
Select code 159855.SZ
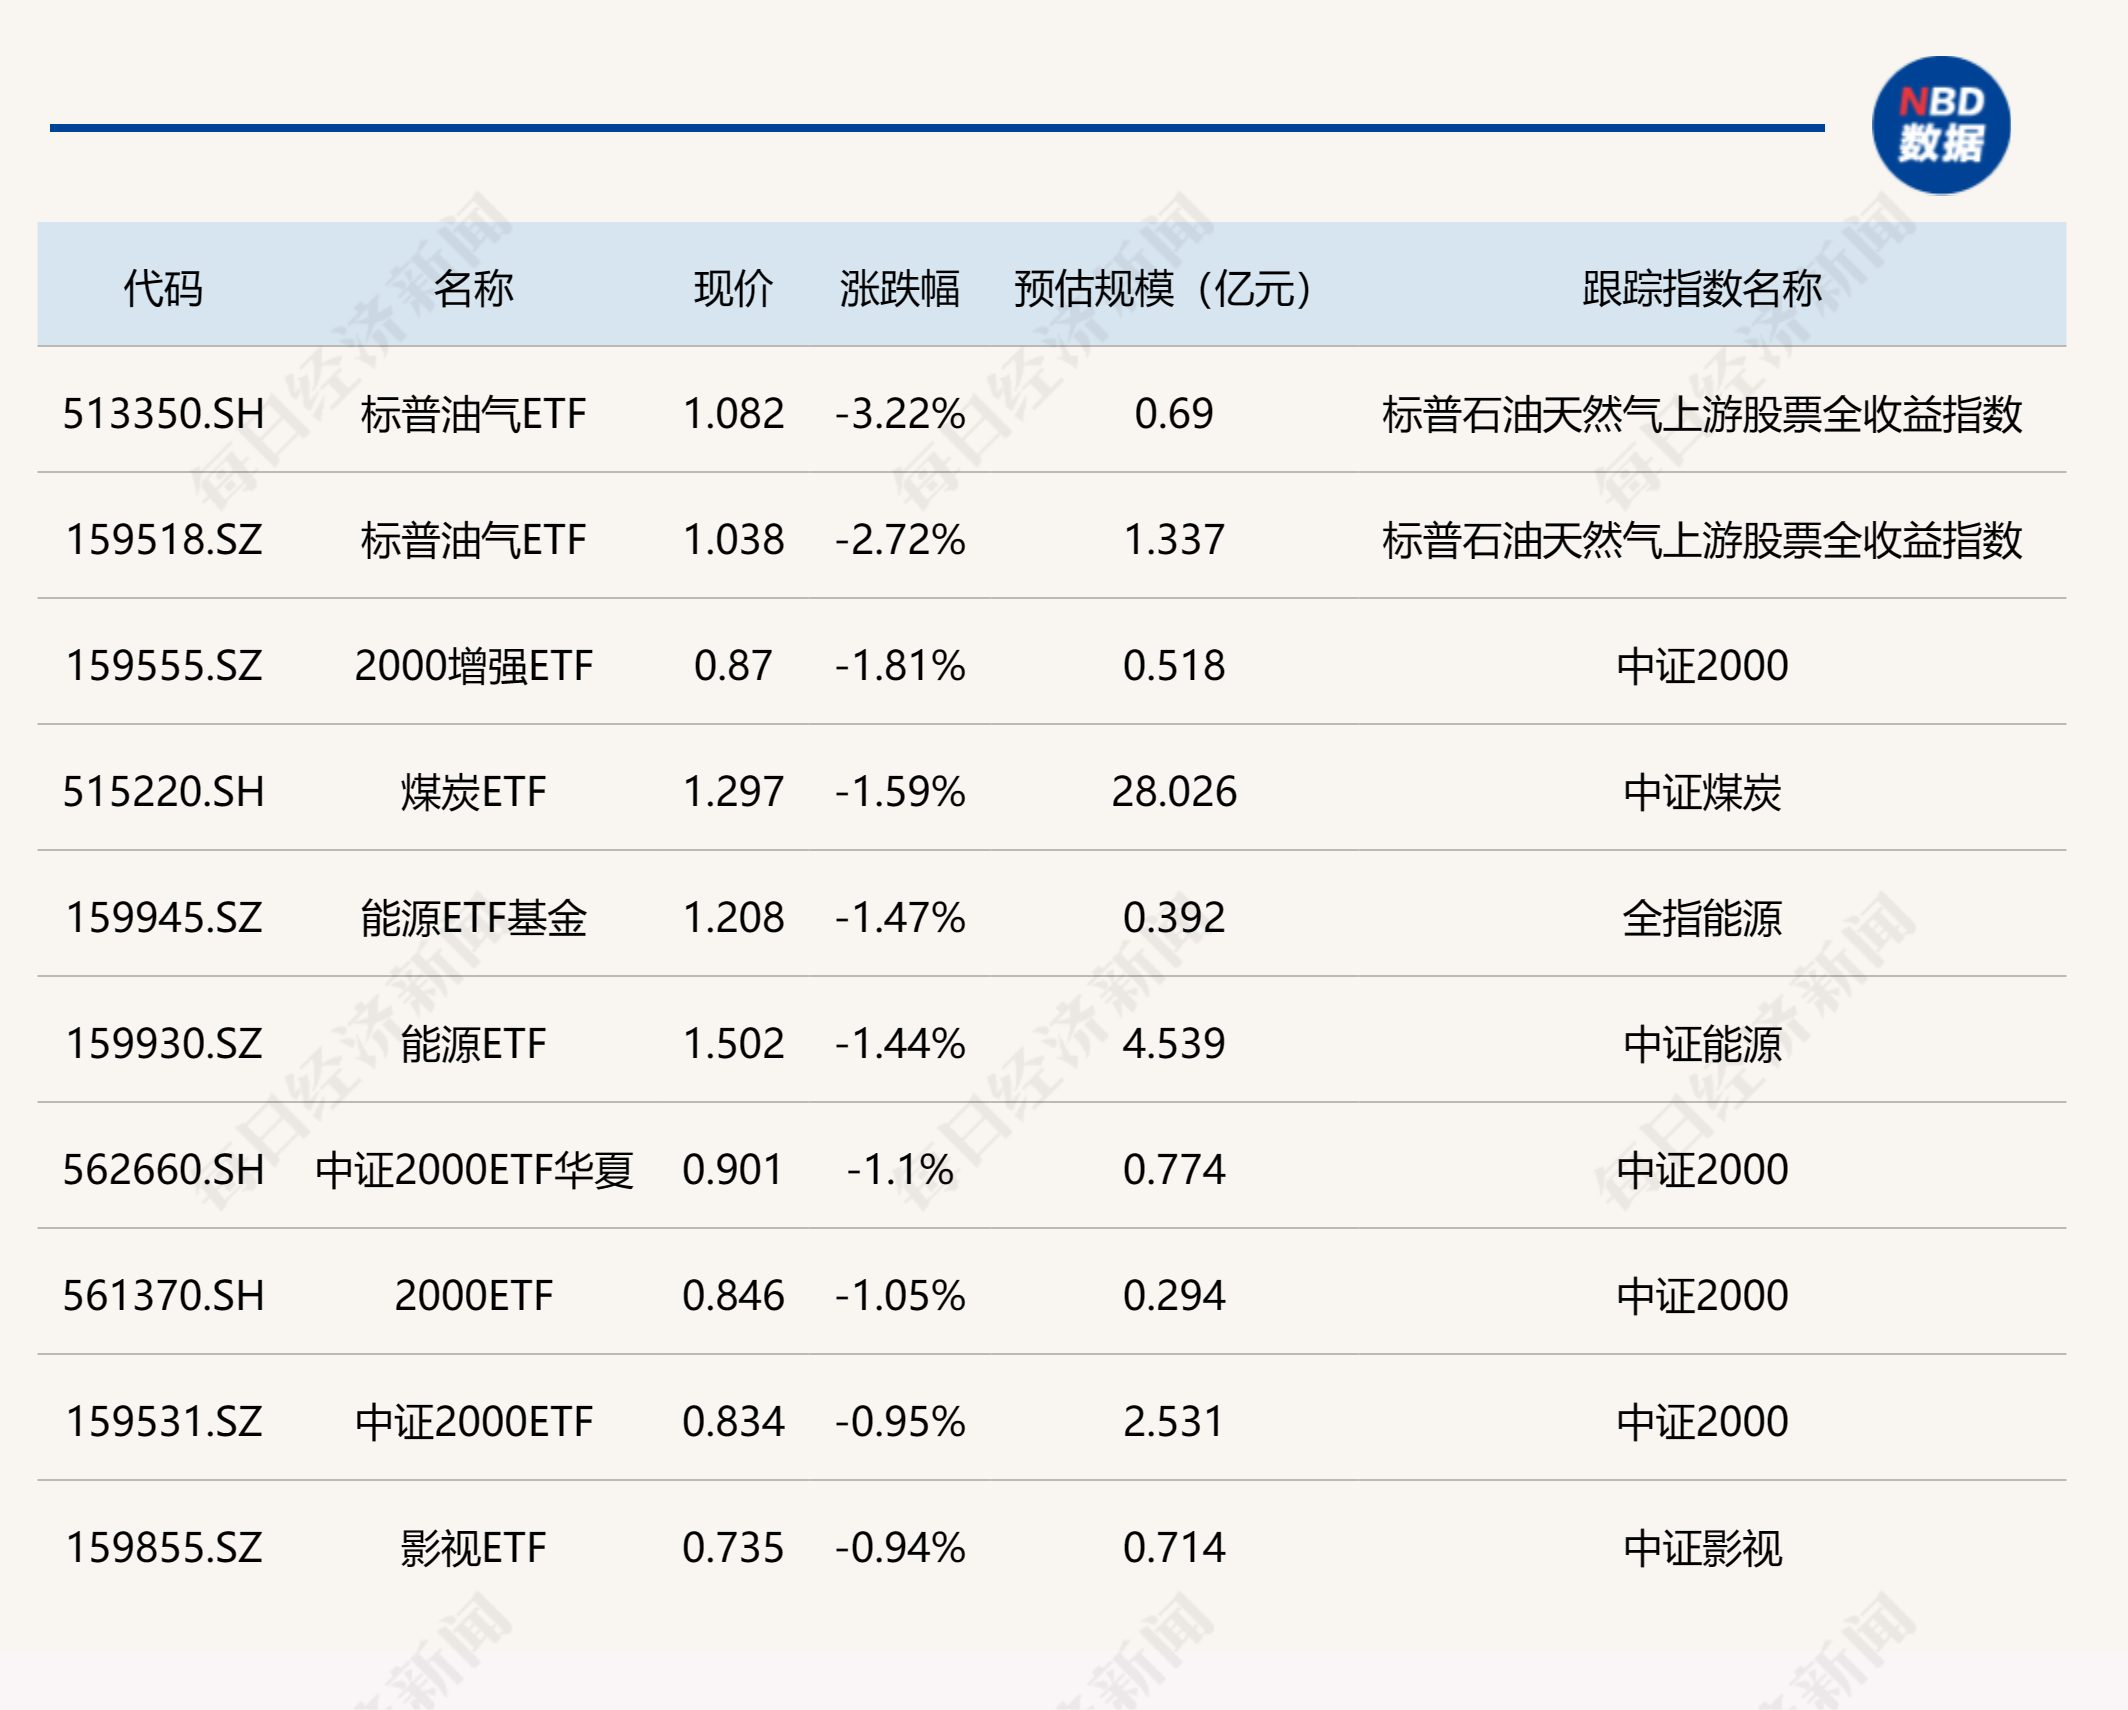[163, 1548]
